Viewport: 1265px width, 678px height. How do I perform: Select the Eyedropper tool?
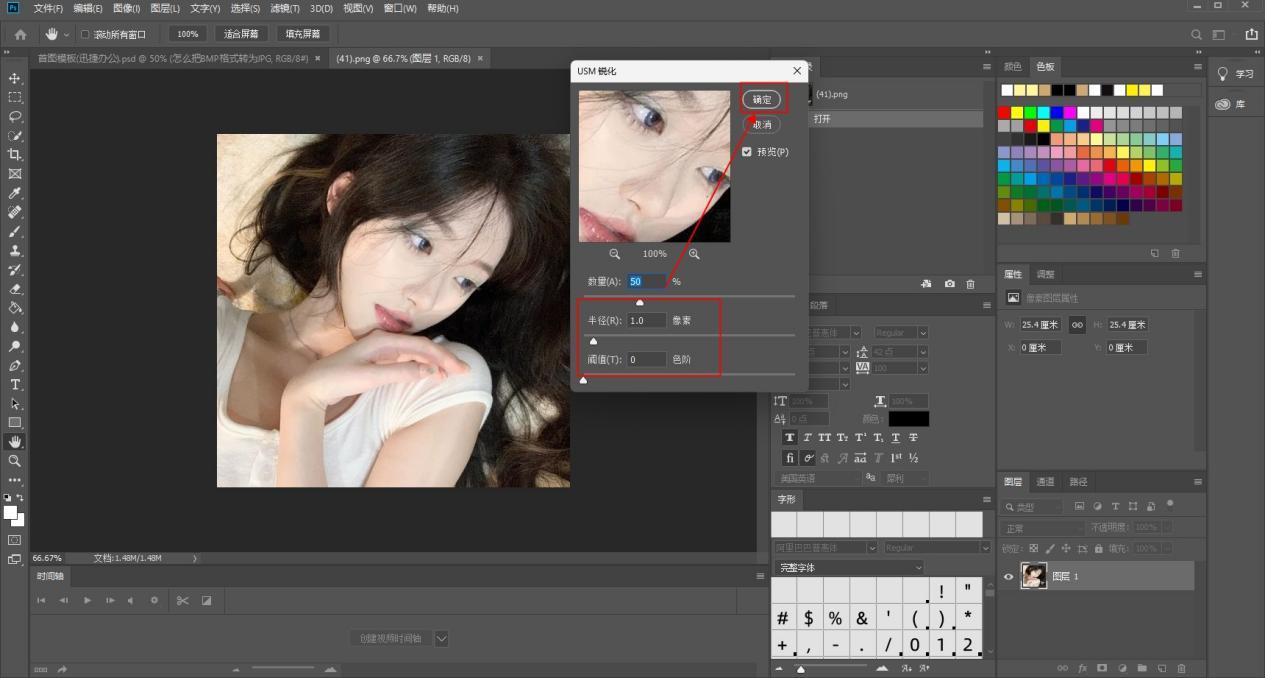pos(15,193)
